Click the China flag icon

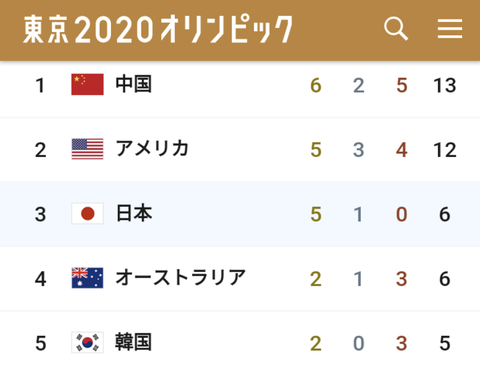87,84
